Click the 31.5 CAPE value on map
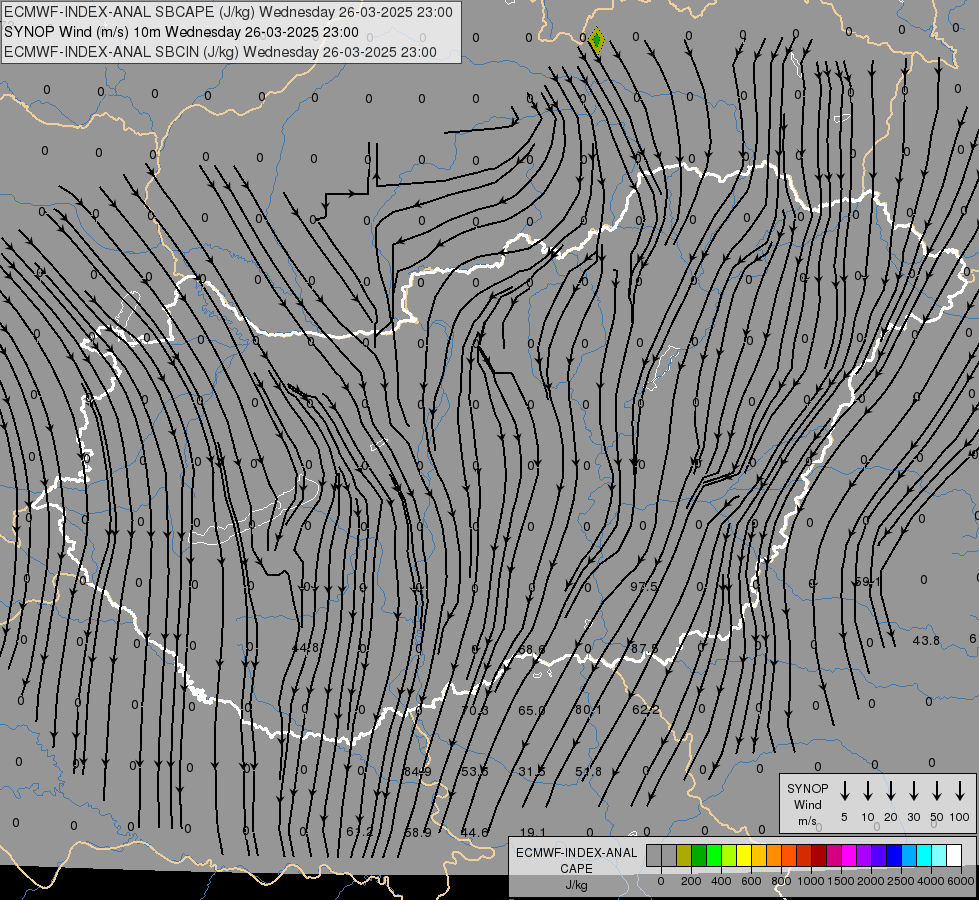Image resolution: width=979 pixels, height=900 pixels. (532, 772)
